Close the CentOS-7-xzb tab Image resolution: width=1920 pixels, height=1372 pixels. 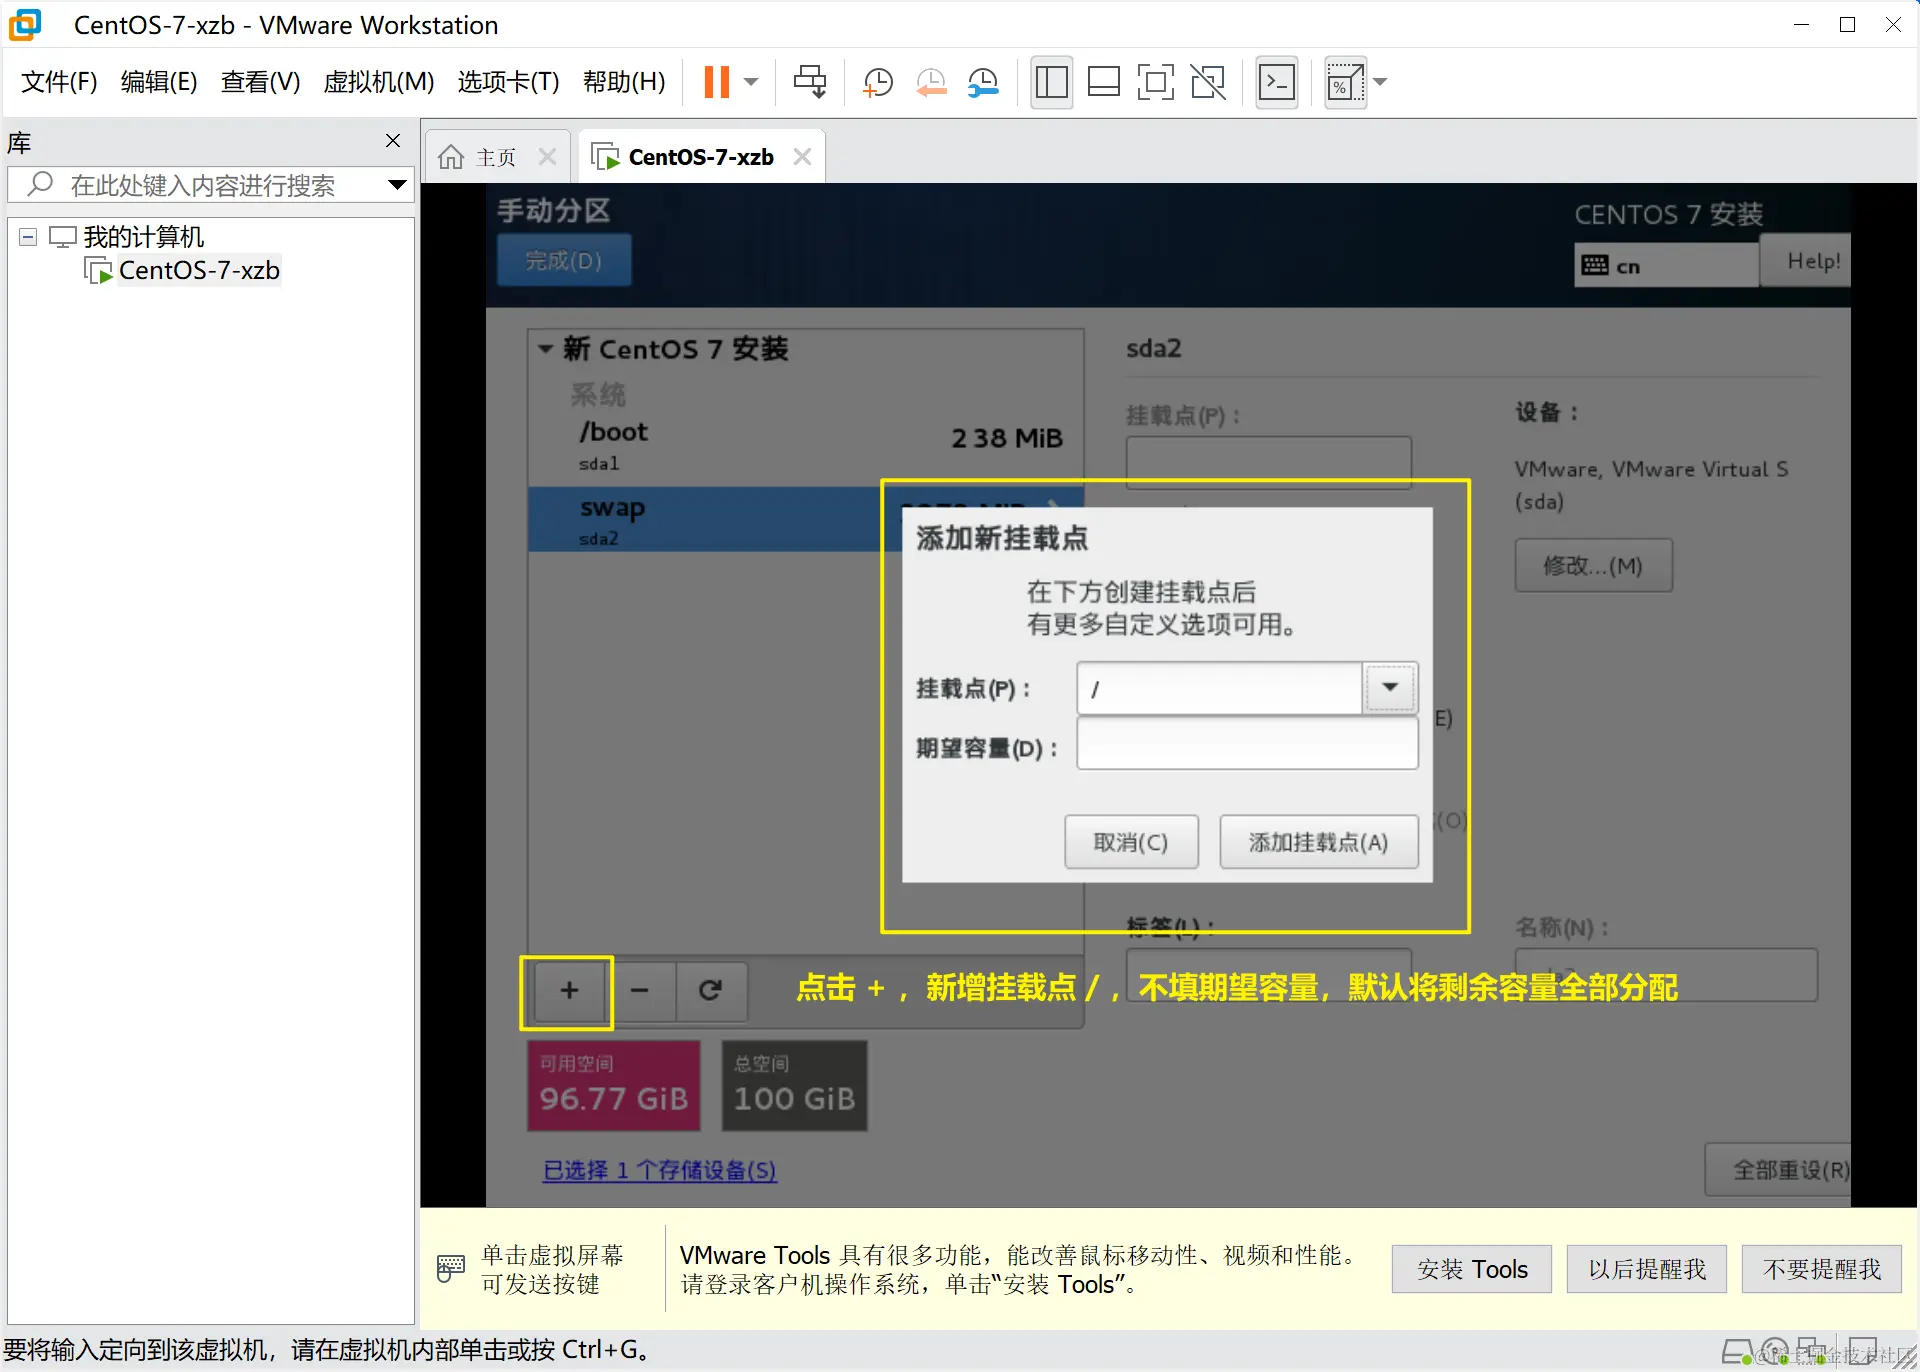802,157
